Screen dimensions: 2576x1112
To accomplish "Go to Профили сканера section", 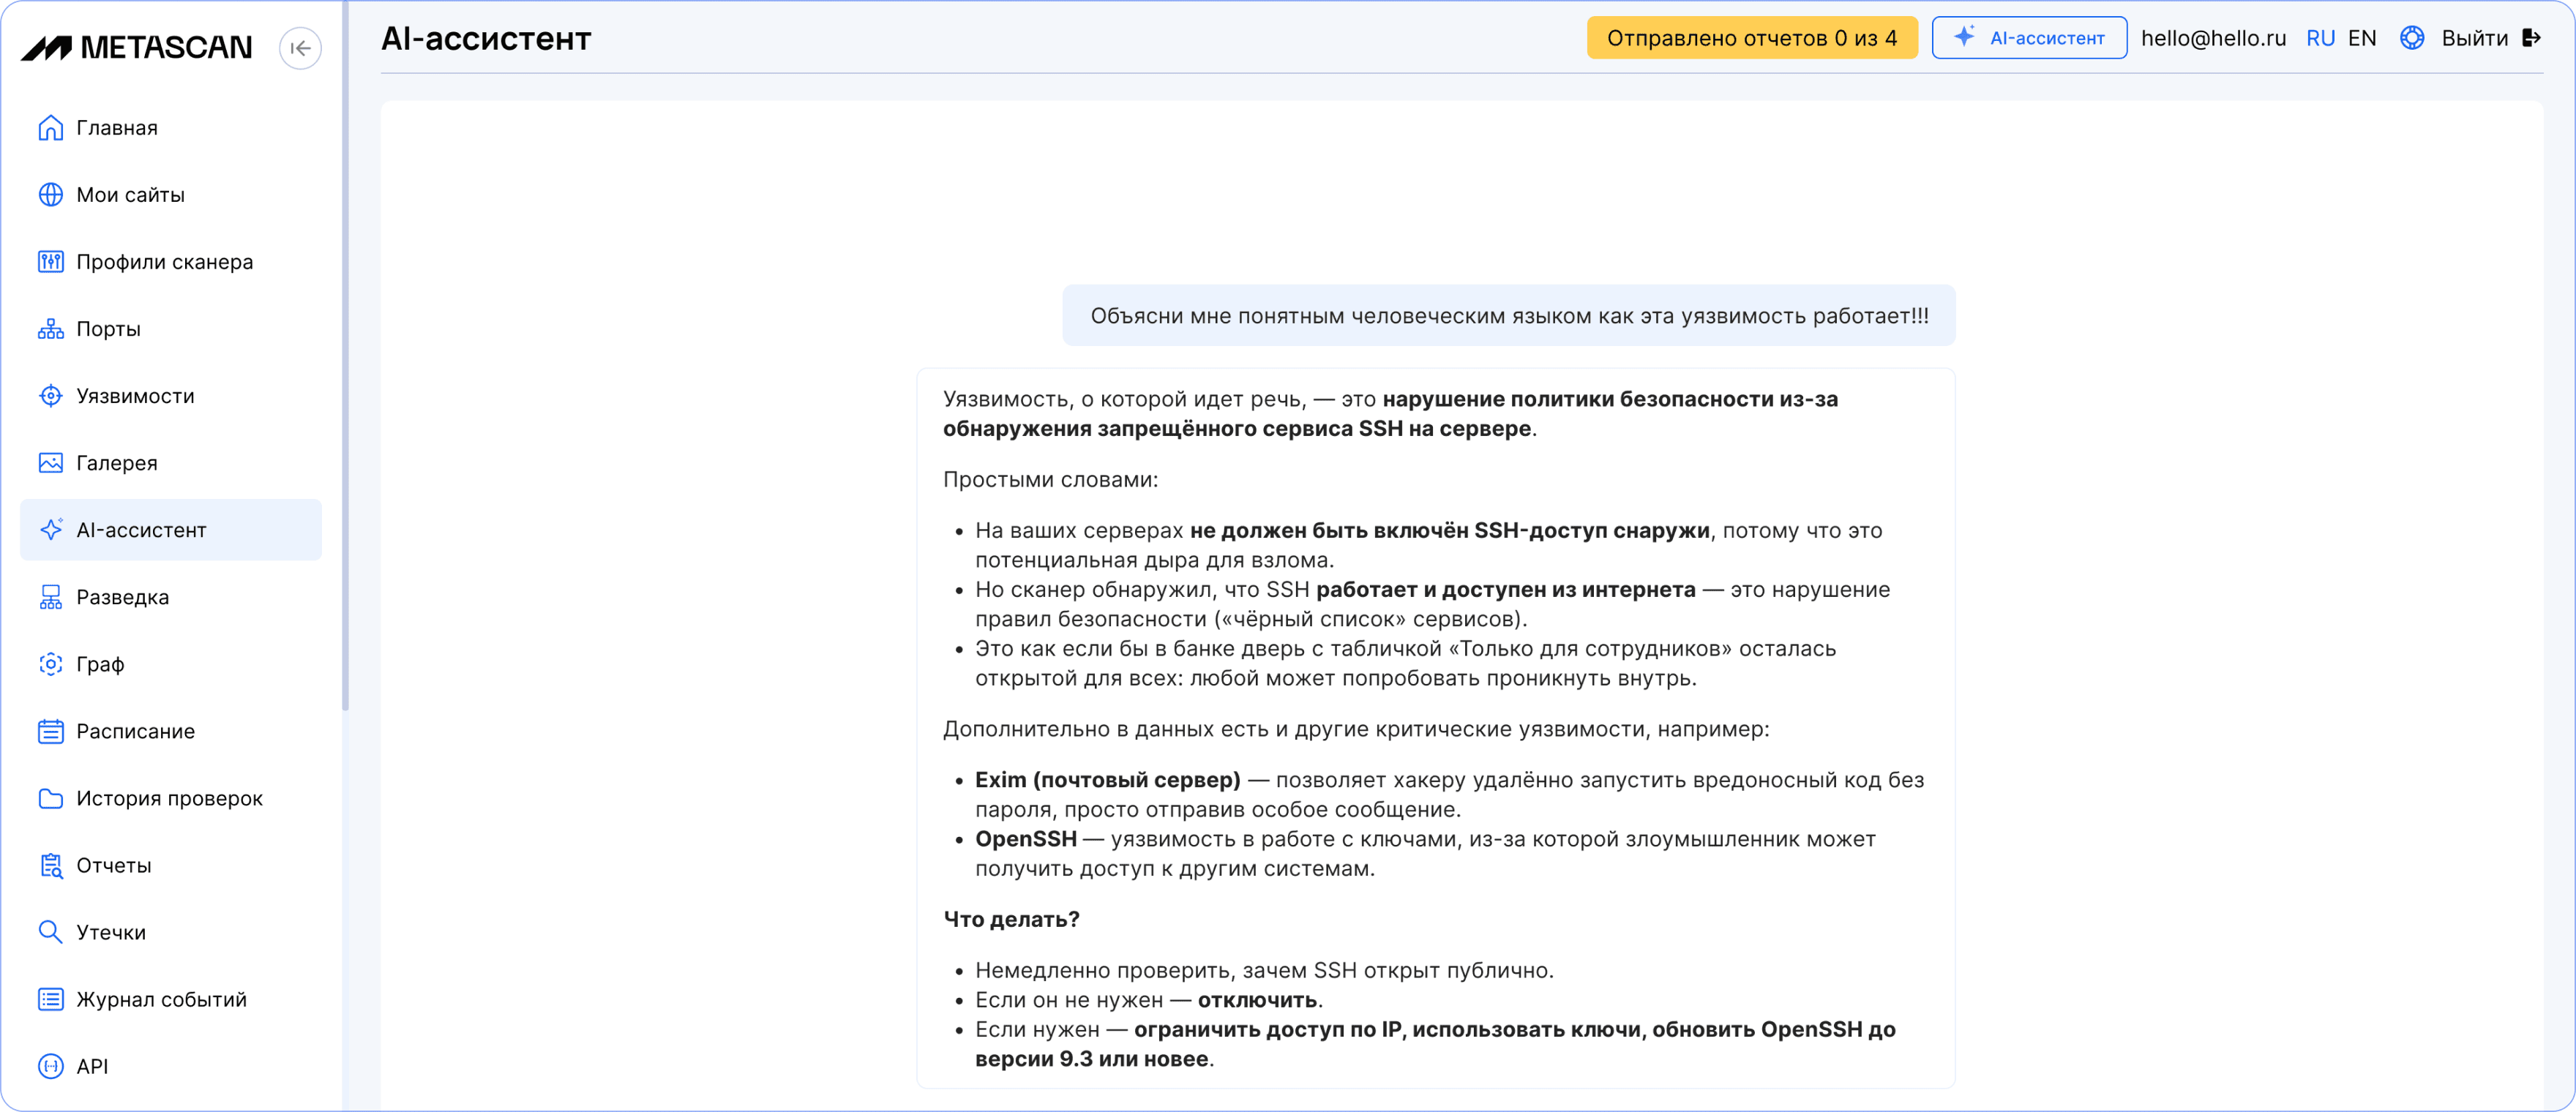I will point(171,262).
